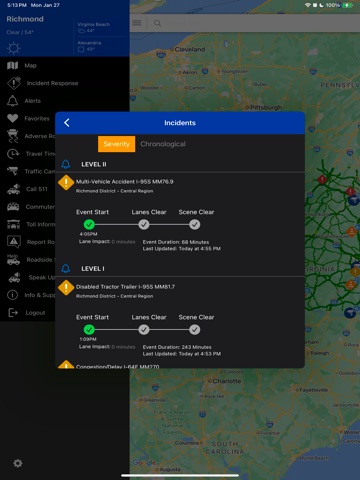The width and height of the screenshot is (360, 480).
Task: Click the Richmond sun weather icon
Action: [14, 48]
